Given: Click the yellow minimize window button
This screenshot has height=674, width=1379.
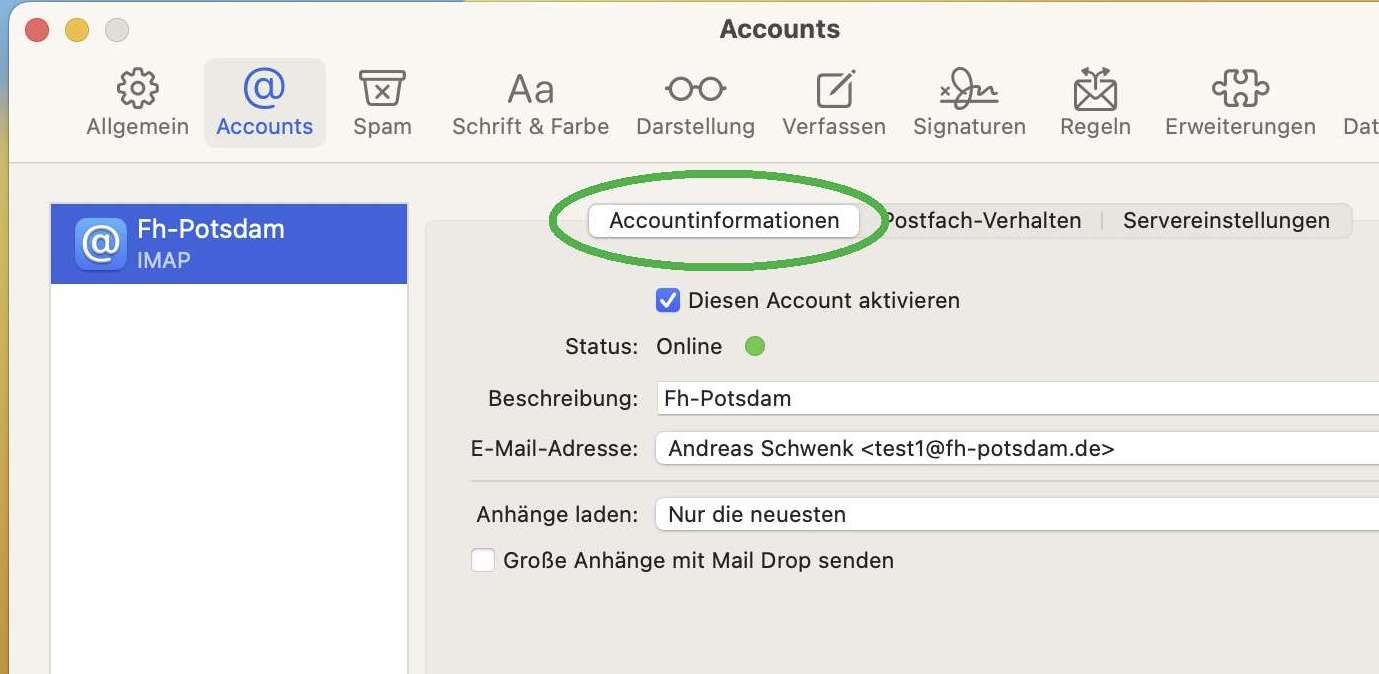Looking at the screenshot, I should (x=77, y=30).
